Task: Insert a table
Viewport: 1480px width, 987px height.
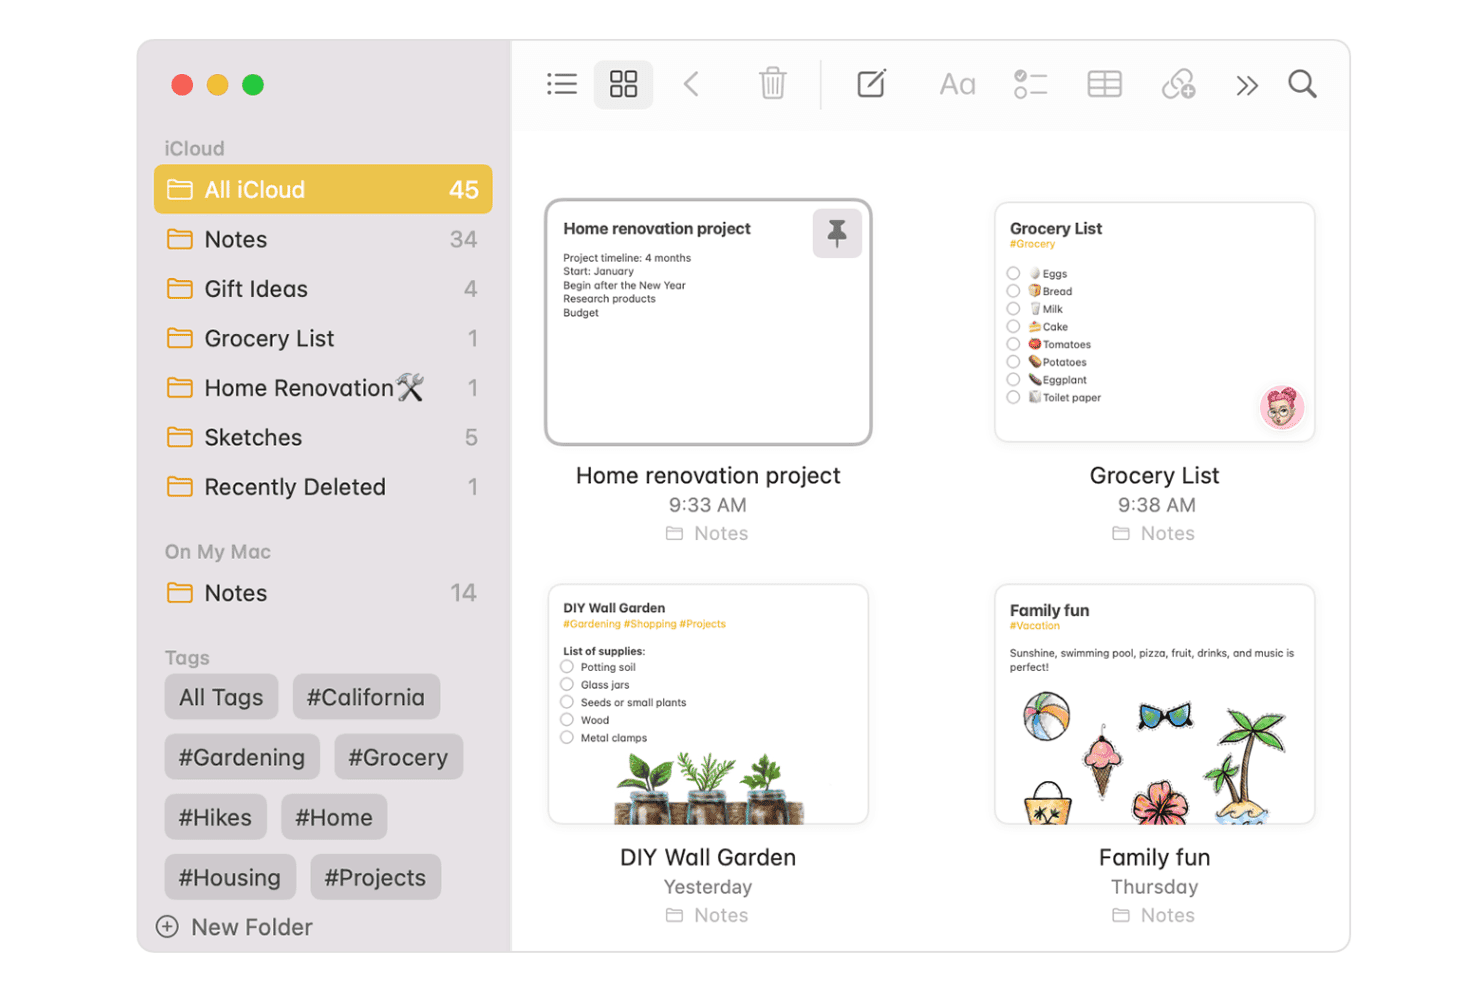Action: (1104, 84)
